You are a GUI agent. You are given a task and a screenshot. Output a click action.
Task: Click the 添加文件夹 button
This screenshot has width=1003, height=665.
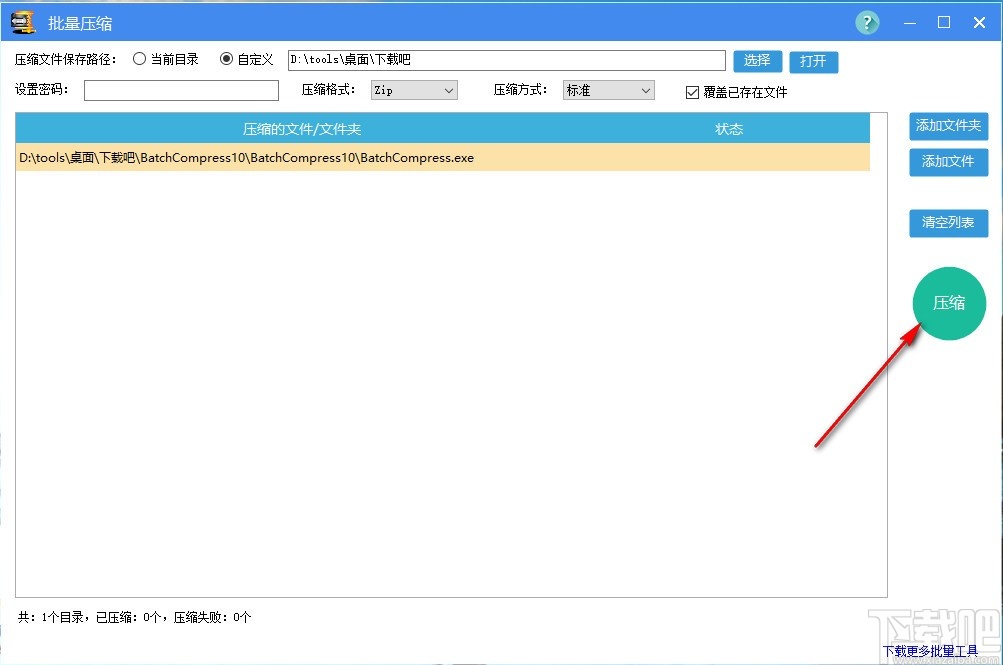point(947,126)
